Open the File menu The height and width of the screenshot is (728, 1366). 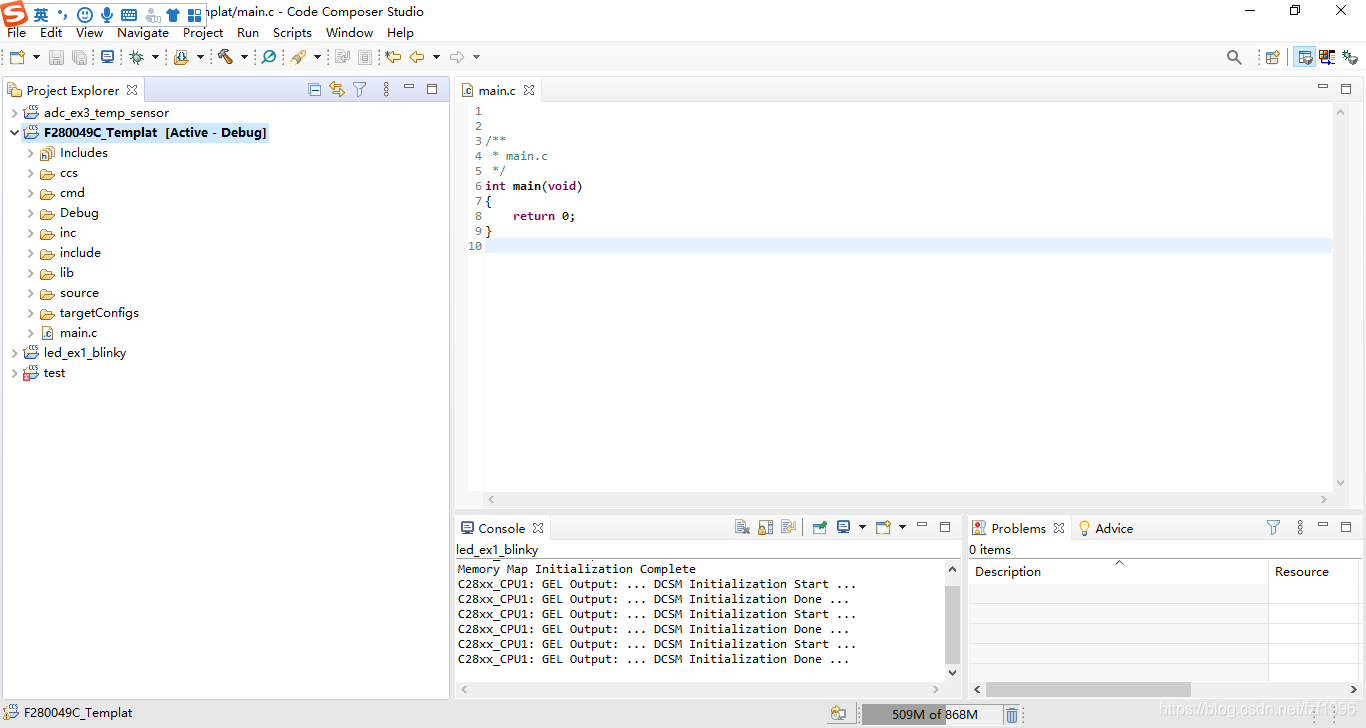[x=16, y=32]
